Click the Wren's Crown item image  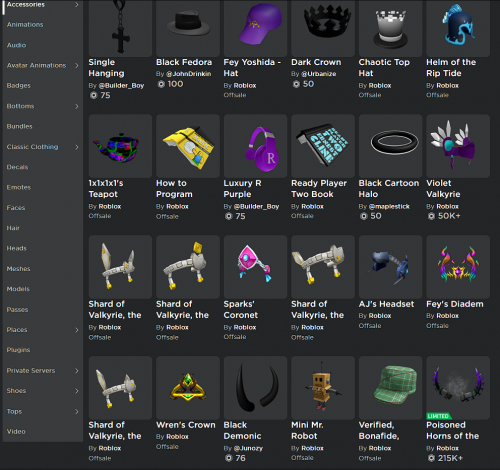(188, 388)
